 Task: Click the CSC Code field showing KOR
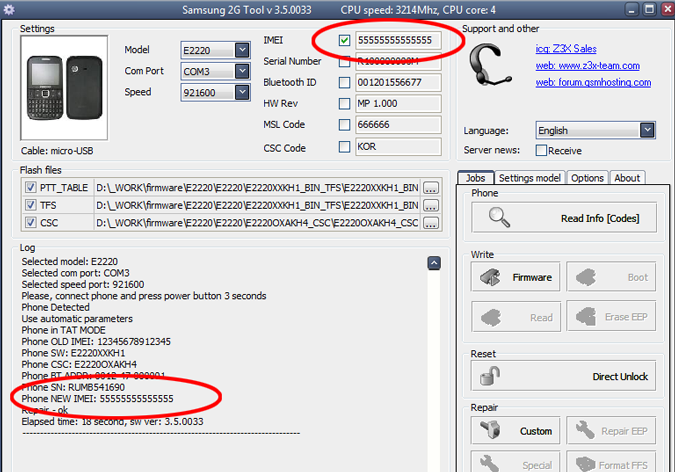pos(398,146)
